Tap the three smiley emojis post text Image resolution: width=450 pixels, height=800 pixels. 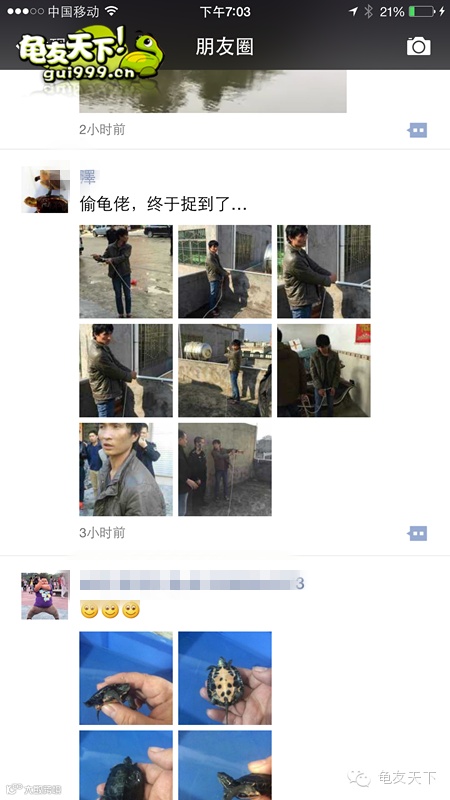pyautogui.click(x=110, y=610)
